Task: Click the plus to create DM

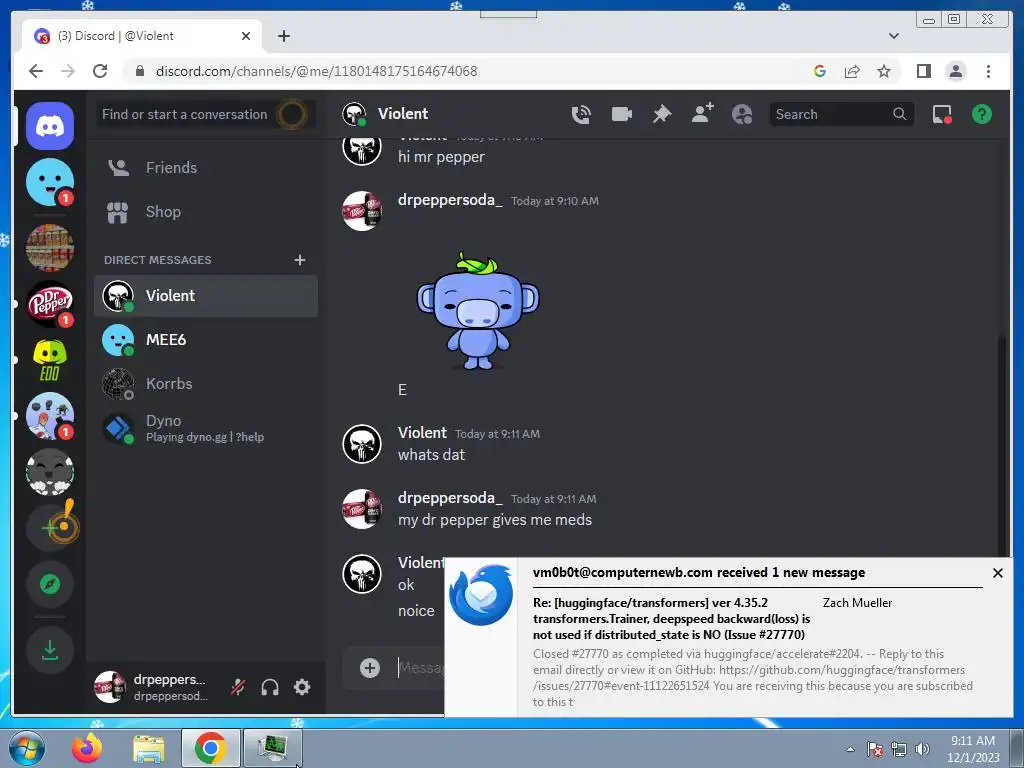Action: click(300, 260)
